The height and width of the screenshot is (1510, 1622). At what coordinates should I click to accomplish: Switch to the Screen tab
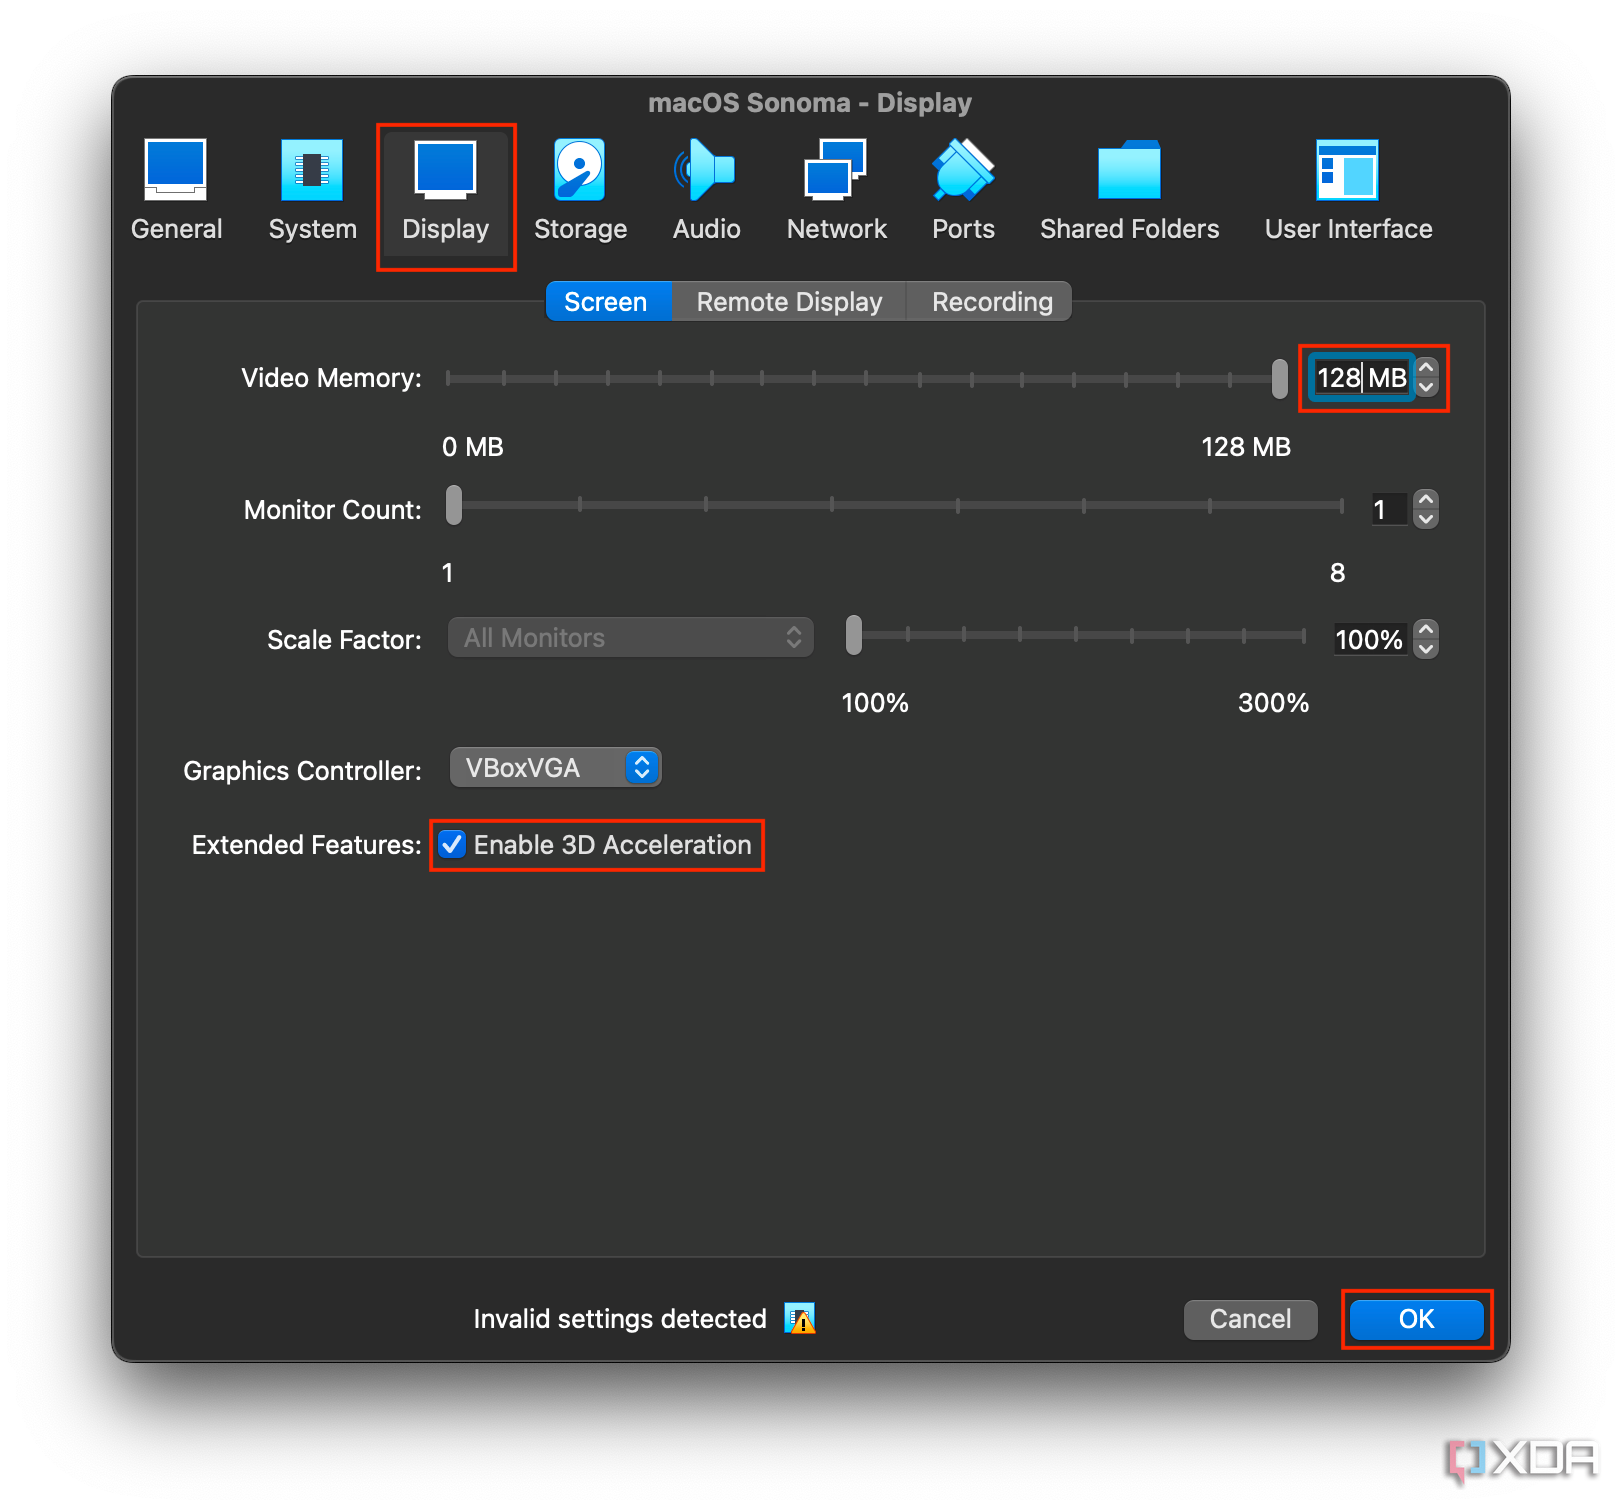pos(607,302)
